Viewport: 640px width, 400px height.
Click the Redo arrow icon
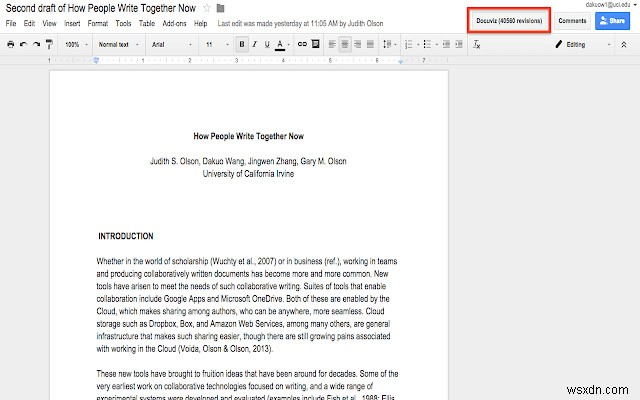pyautogui.click(x=36, y=44)
